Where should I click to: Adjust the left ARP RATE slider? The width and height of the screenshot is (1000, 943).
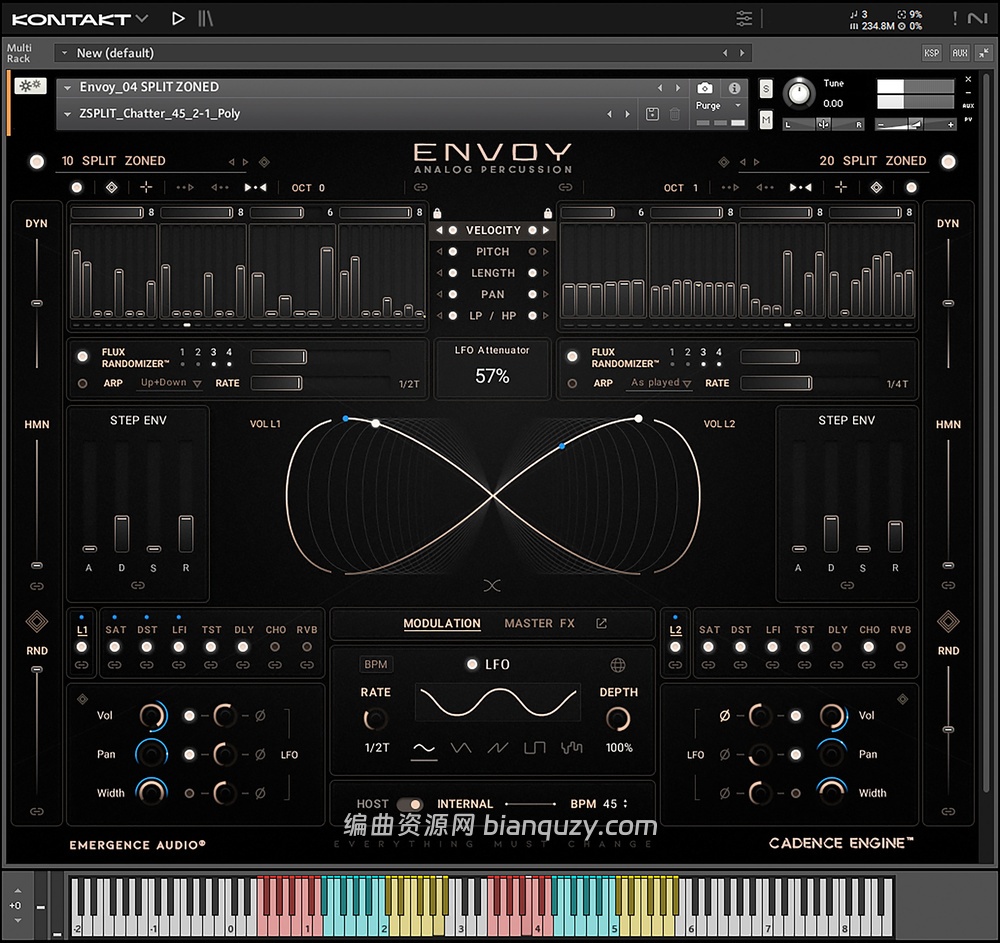[321, 383]
